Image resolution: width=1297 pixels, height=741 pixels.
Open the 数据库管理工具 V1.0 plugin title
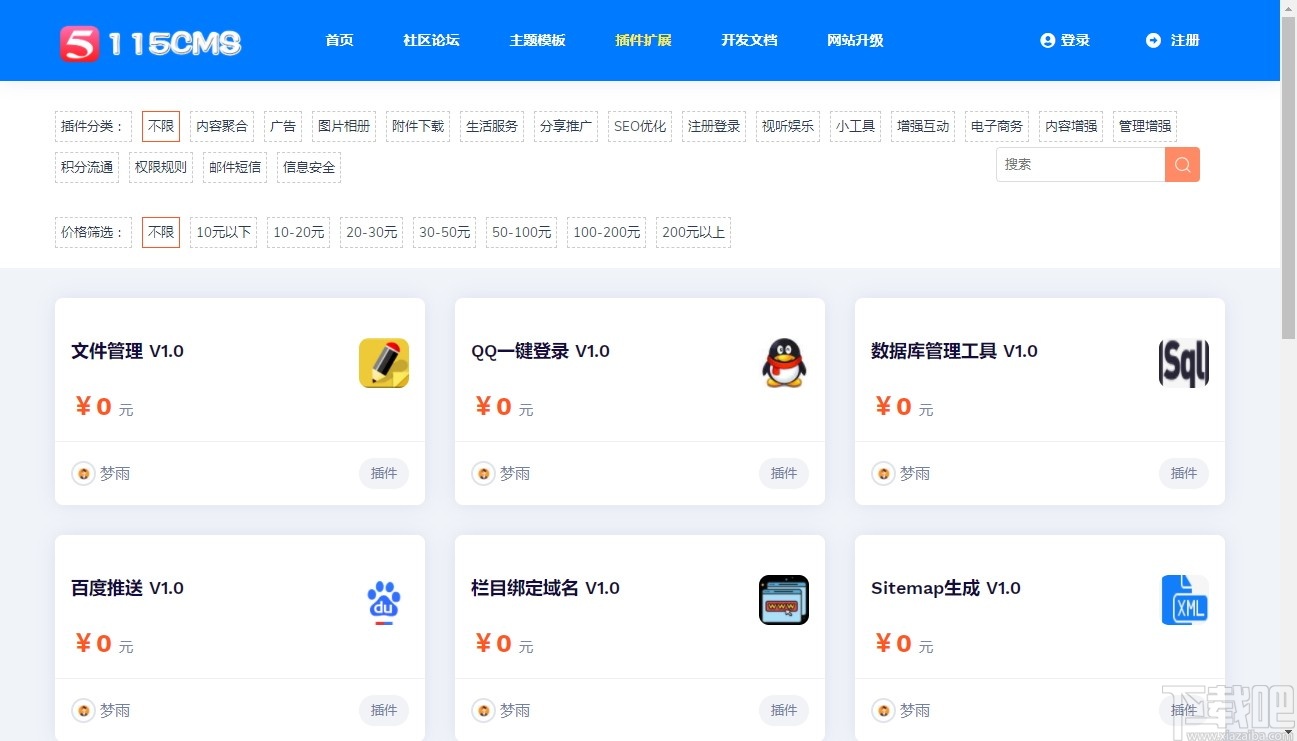[955, 351]
